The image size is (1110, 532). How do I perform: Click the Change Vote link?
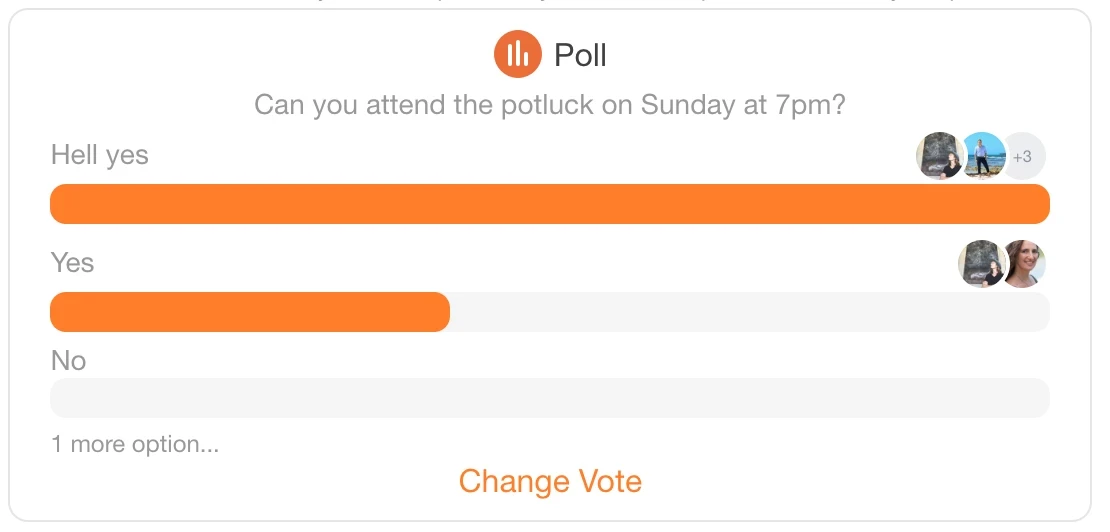click(x=550, y=481)
